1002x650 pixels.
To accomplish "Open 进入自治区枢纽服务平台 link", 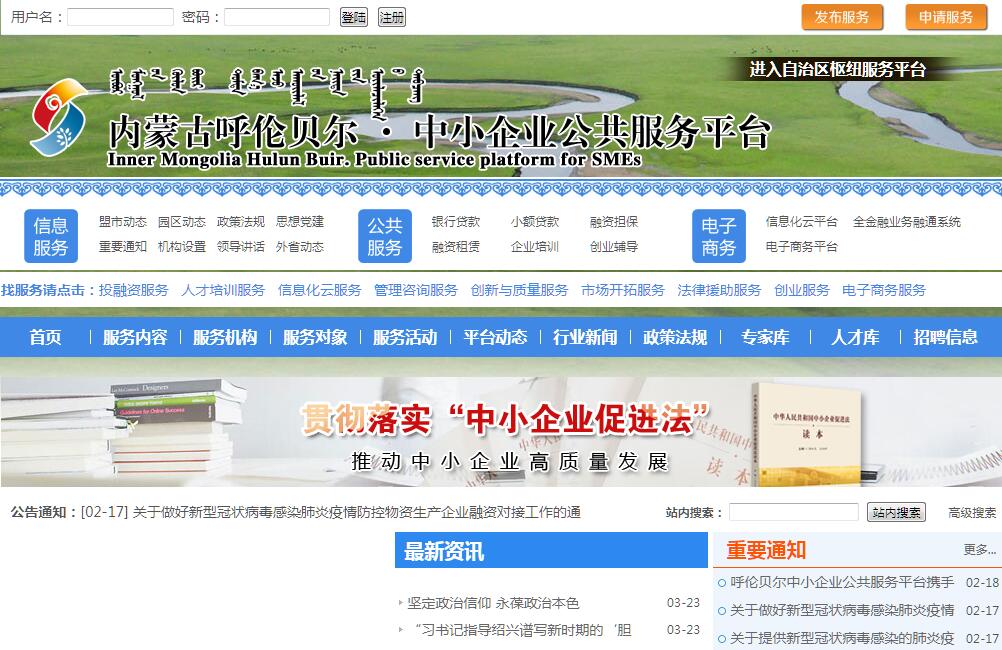I will pyautogui.click(x=838, y=69).
